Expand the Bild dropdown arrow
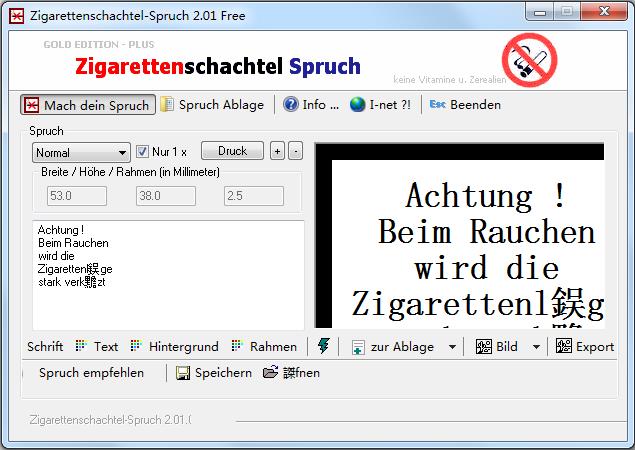The width and height of the screenshot is (635, 450). (x=536, y=347)
